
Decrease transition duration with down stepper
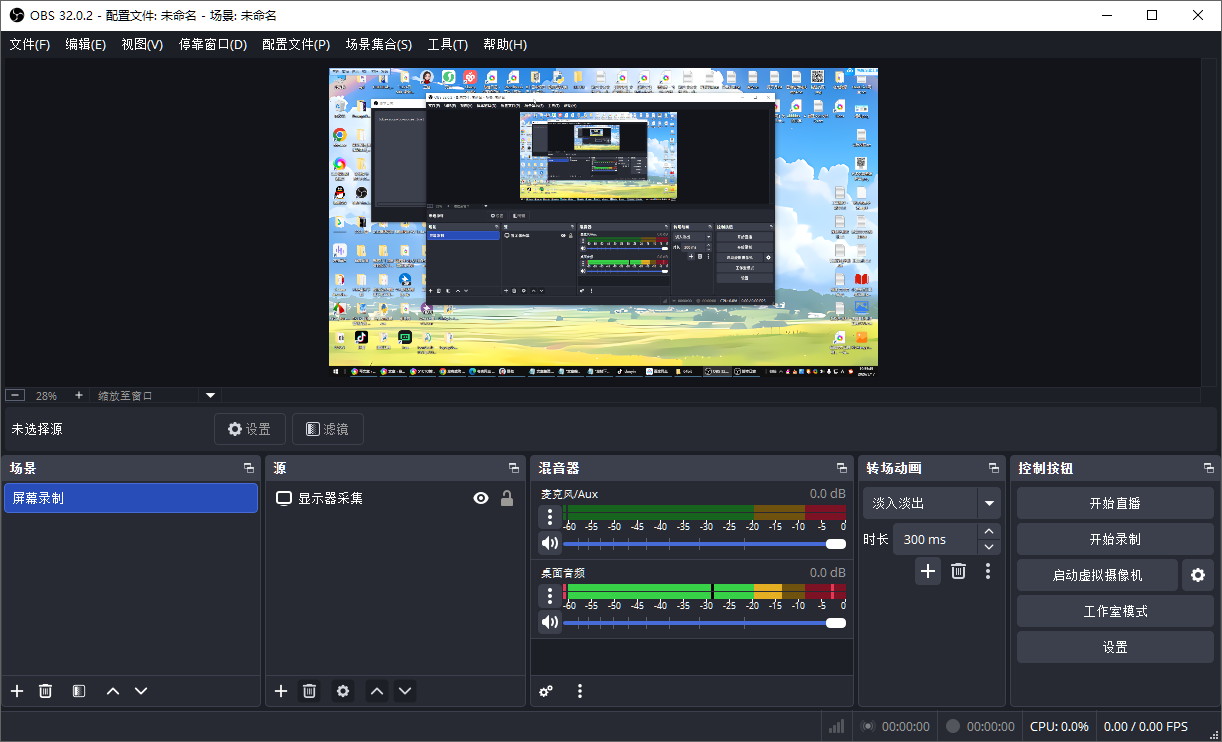click(989, 547)
